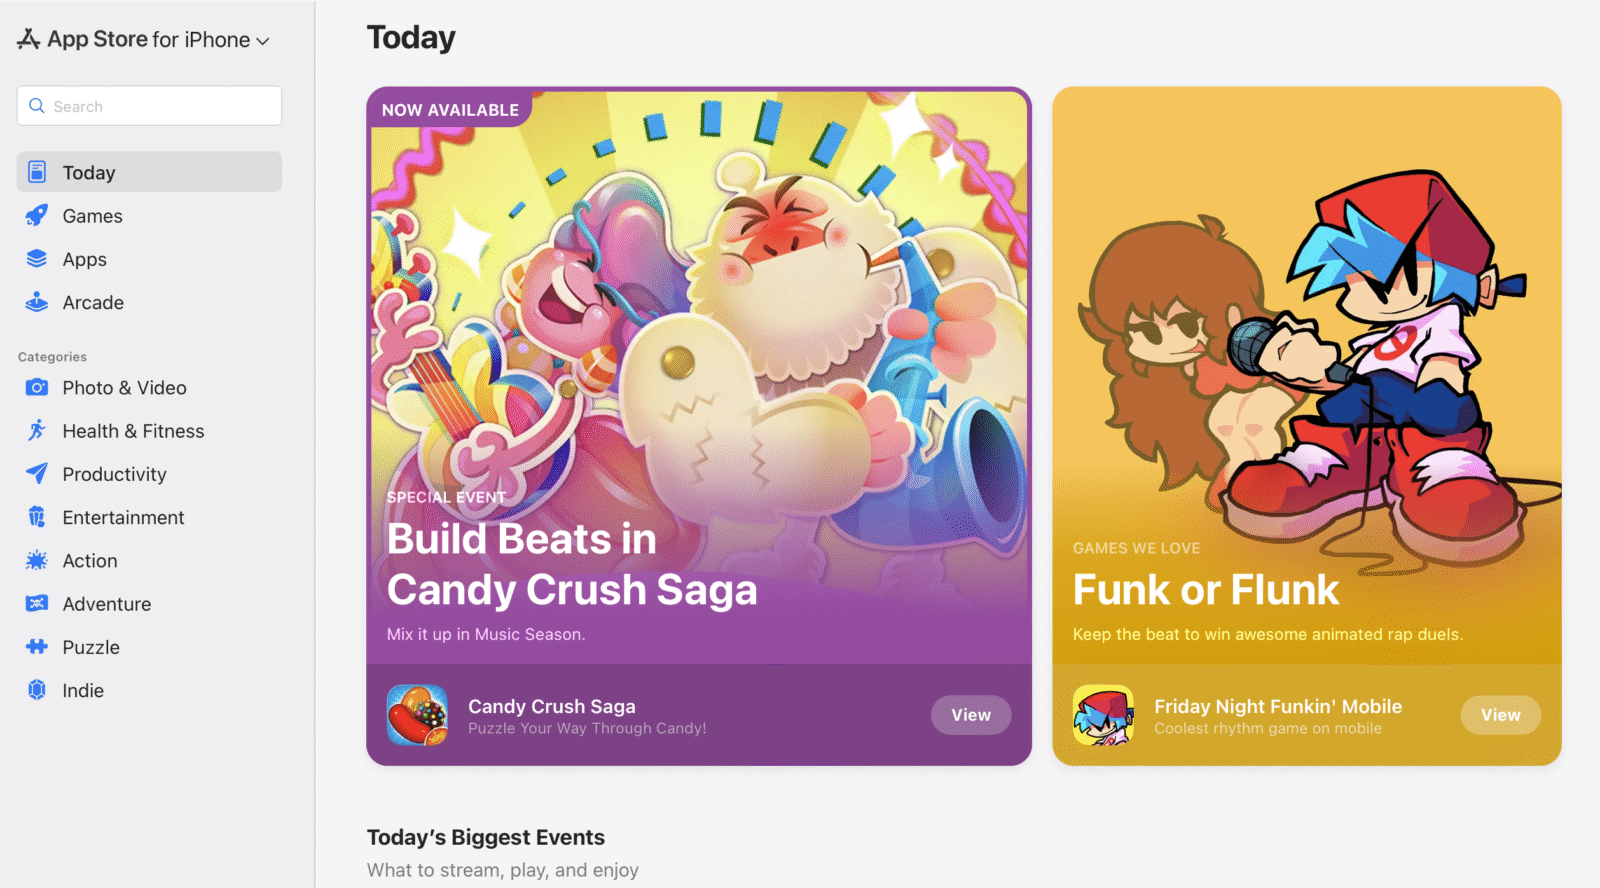Open the Action category
The width and height of the screenshot is (1600, 888).
(x=90, y=561)
